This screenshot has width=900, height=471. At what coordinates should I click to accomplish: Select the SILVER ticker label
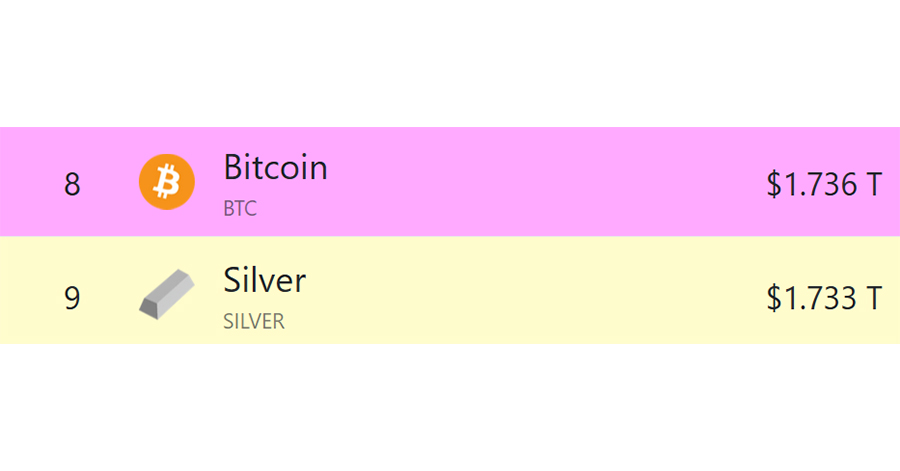pyautogui.click(x=254, y=321)
